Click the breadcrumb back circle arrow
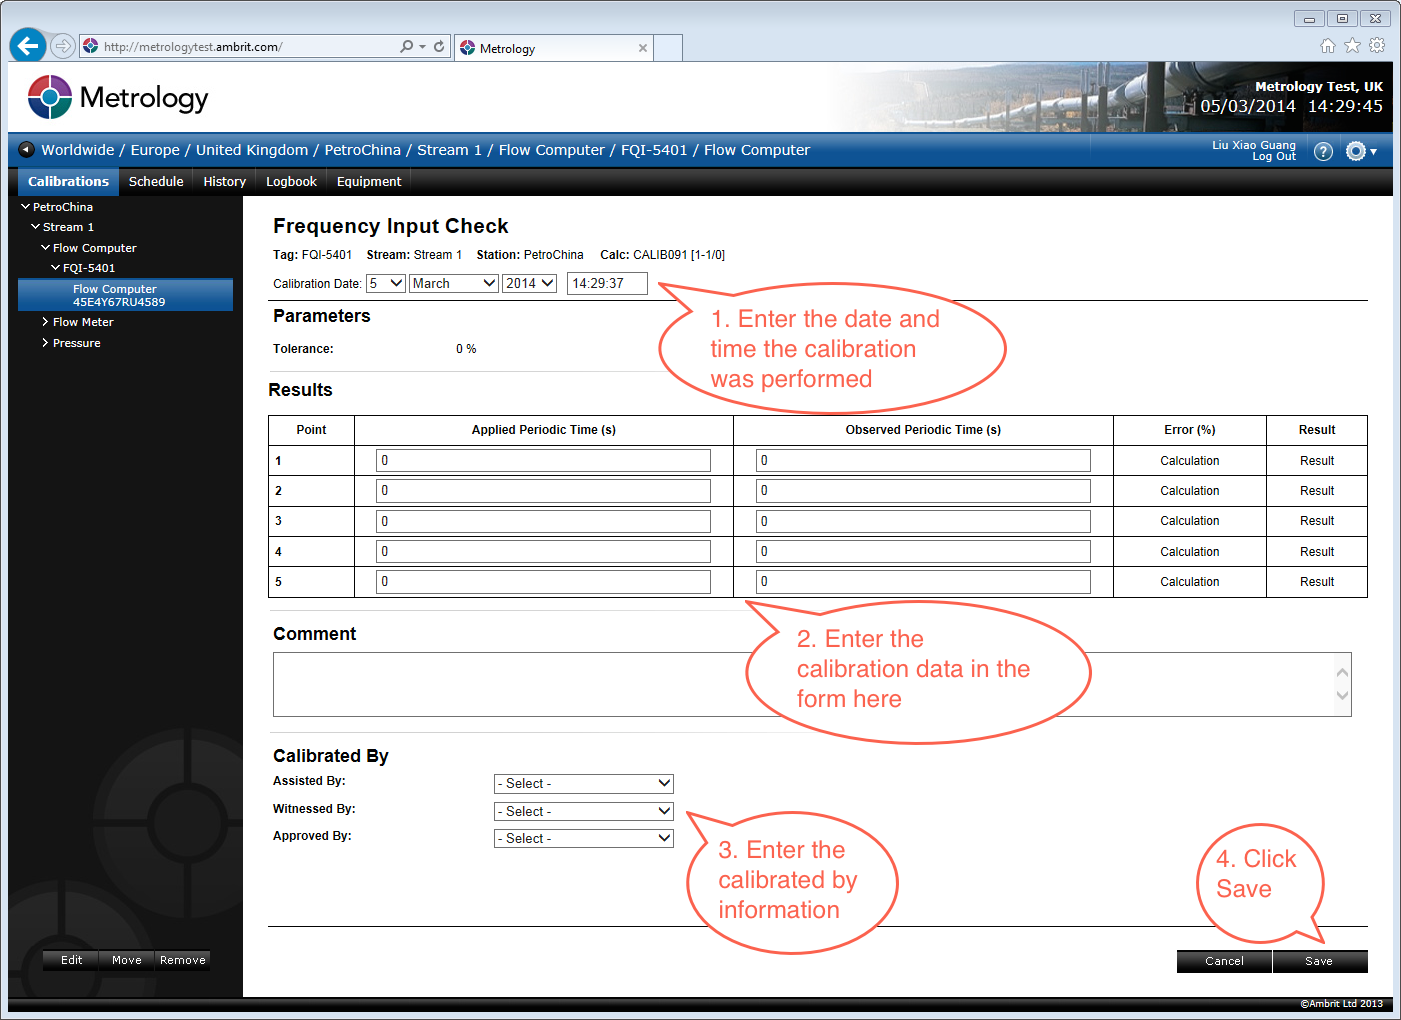The height and width of the screenshot is (1020, 1401). 25,149
